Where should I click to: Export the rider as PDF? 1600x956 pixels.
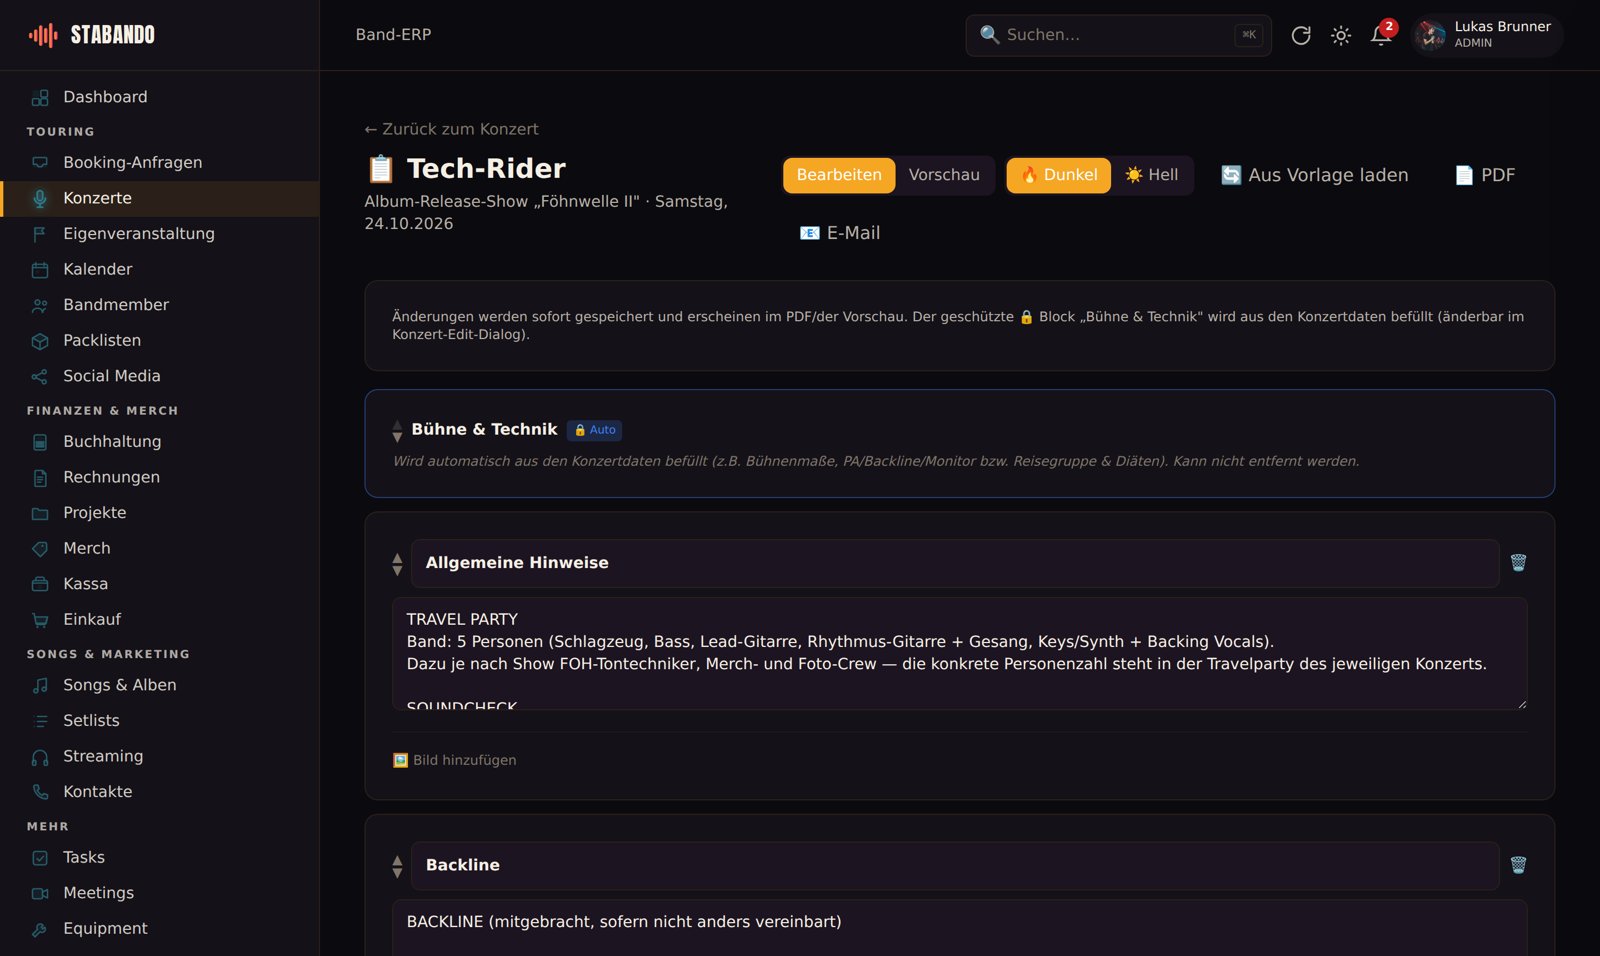[x=1484, y=175]
